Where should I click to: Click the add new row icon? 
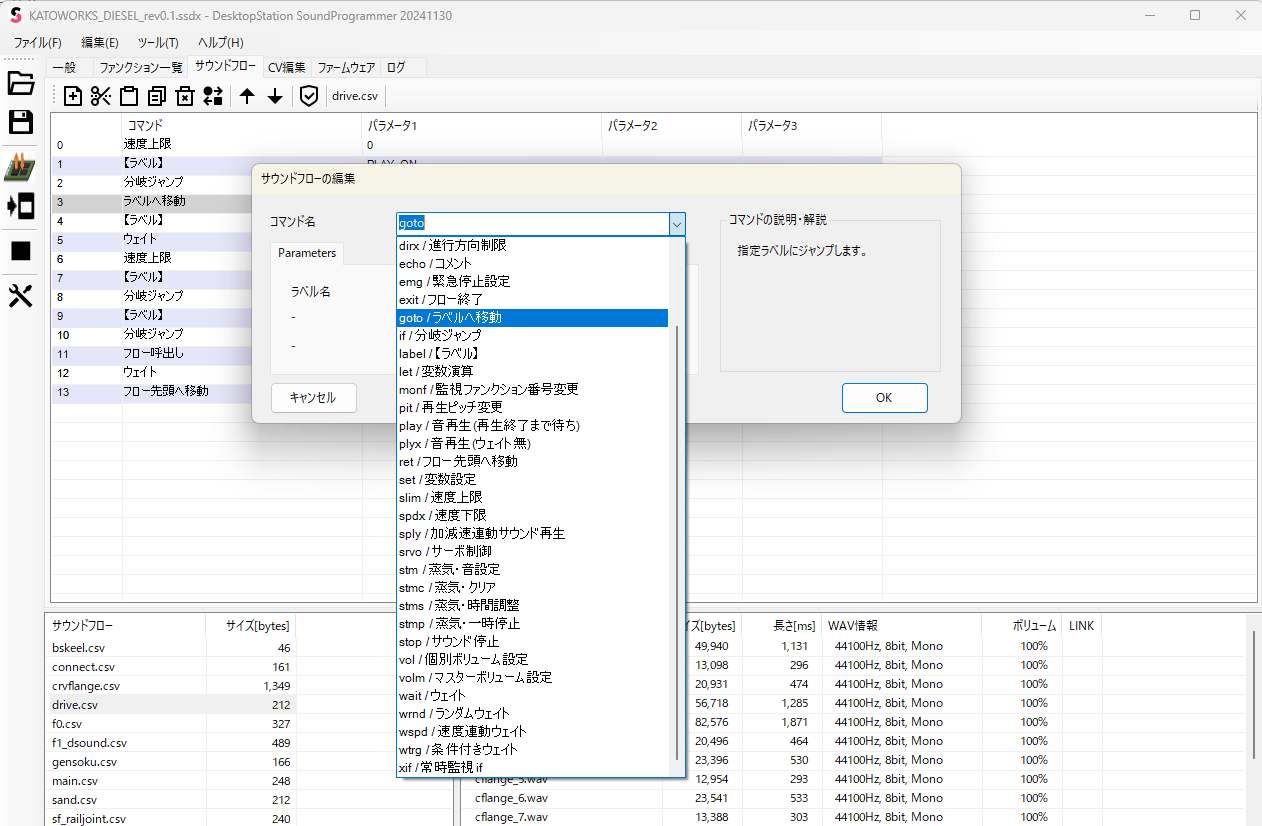[x=73, y=96]
